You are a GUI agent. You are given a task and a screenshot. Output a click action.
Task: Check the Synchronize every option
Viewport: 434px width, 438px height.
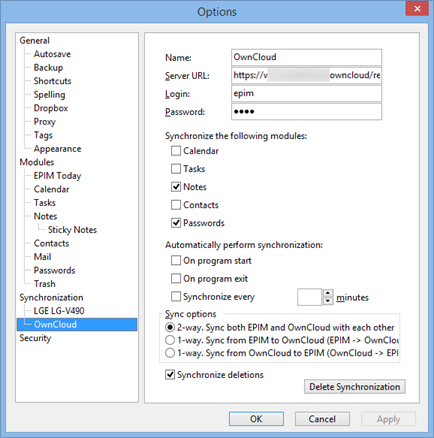(x=176, y=296)
